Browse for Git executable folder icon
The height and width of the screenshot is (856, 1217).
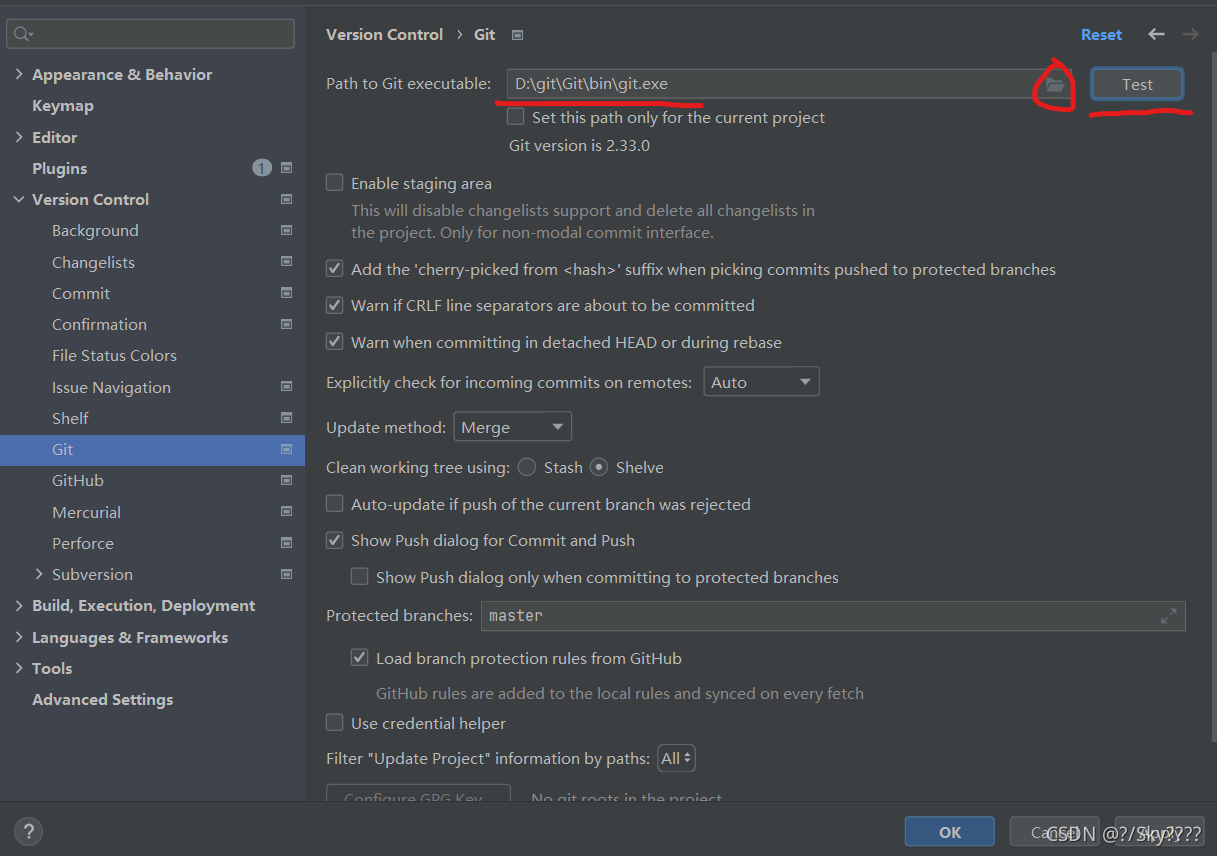coord(1055,85)
